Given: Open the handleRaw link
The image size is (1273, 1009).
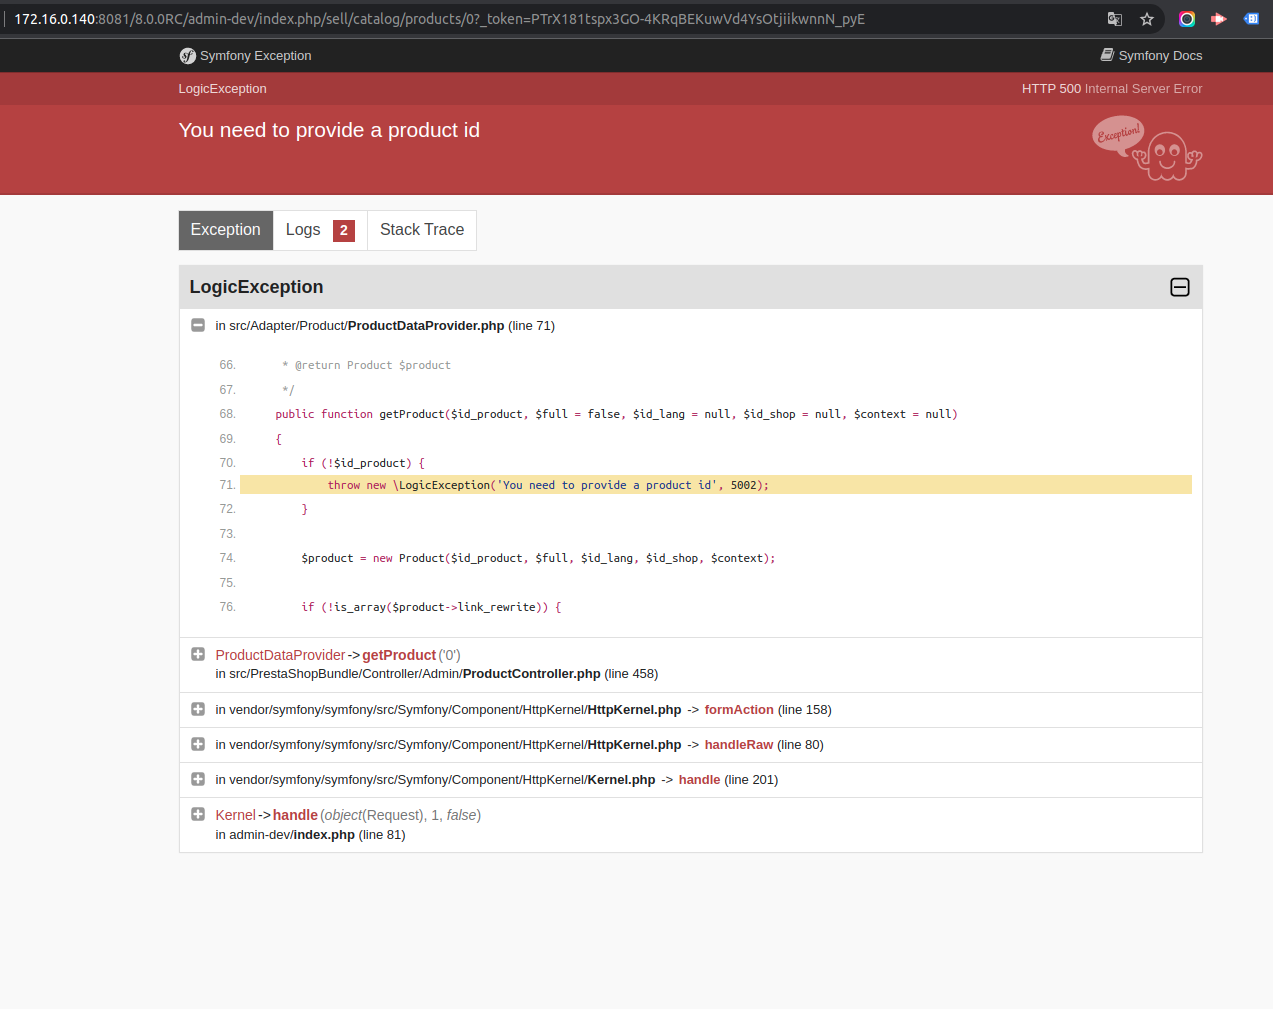Looking at the screenshot, I should click(738, 744).
